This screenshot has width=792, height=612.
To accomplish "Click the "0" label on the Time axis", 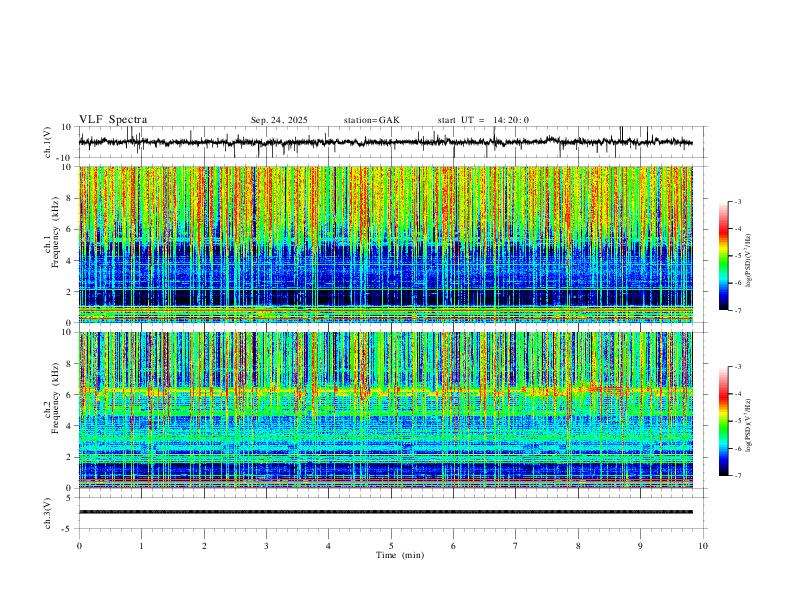I will click(79, 546).
